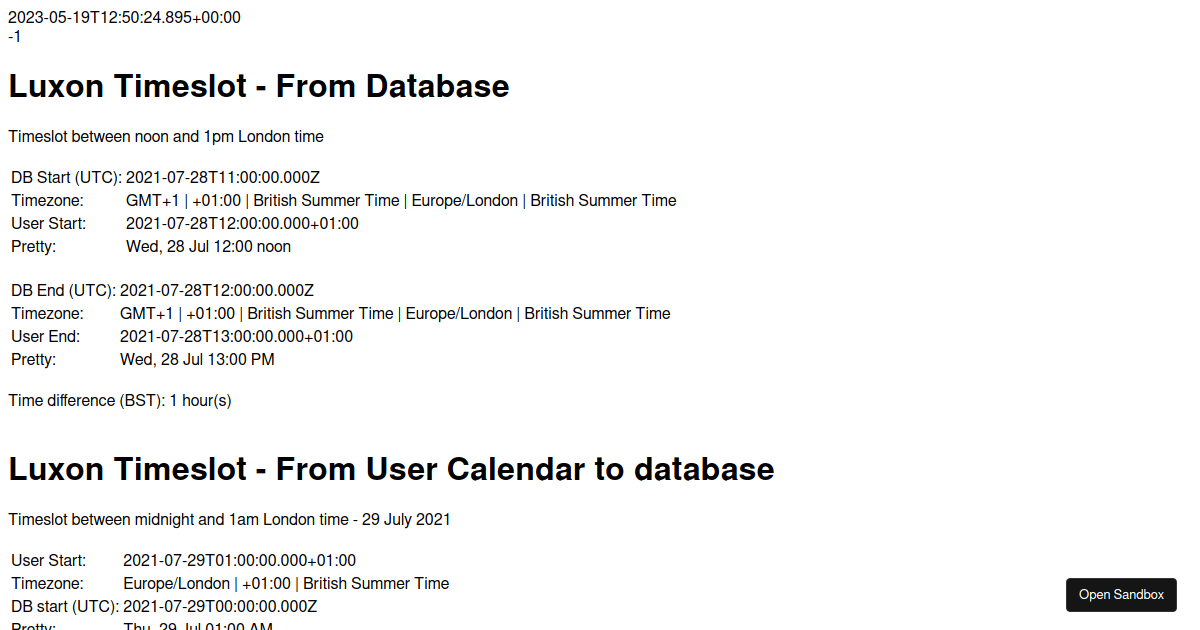Select the Pretty value Wed, 28 Jul 12:00 noon
This screenshot has width=1200, height=630.
point(208,245)
